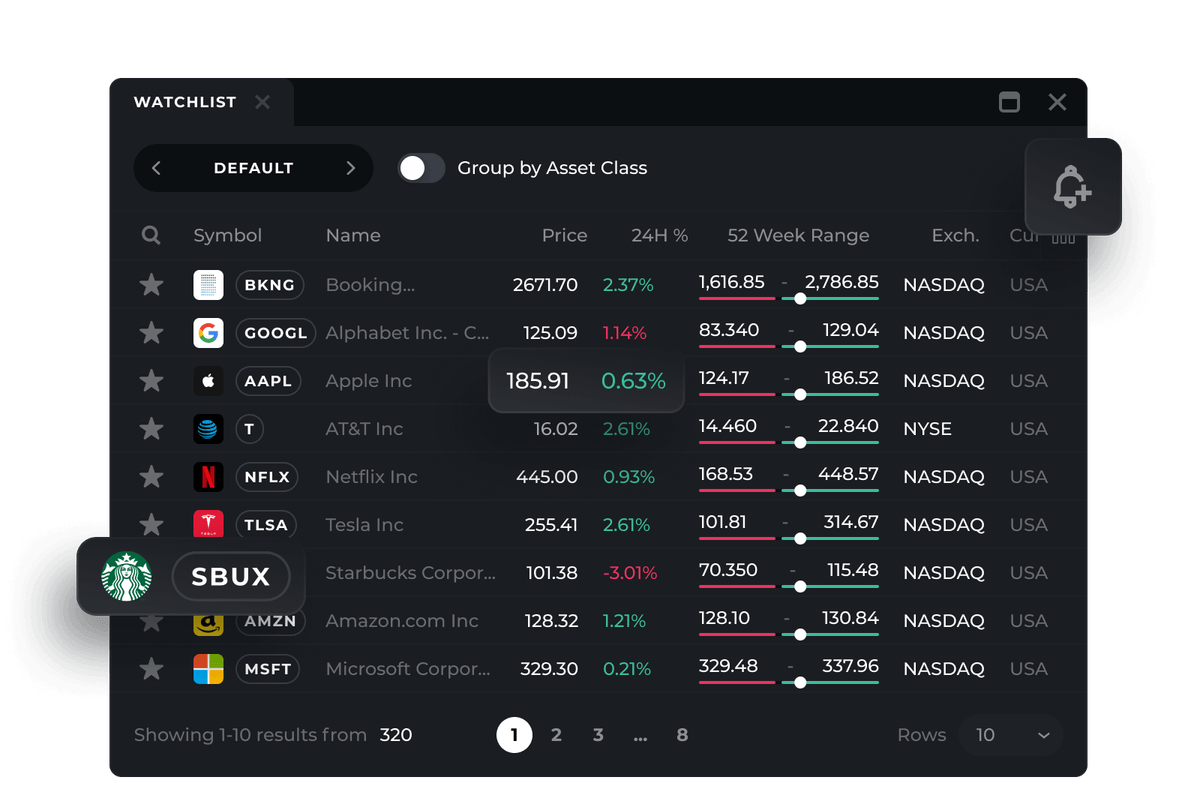Click the AT&T logo icon

(208, 429)
